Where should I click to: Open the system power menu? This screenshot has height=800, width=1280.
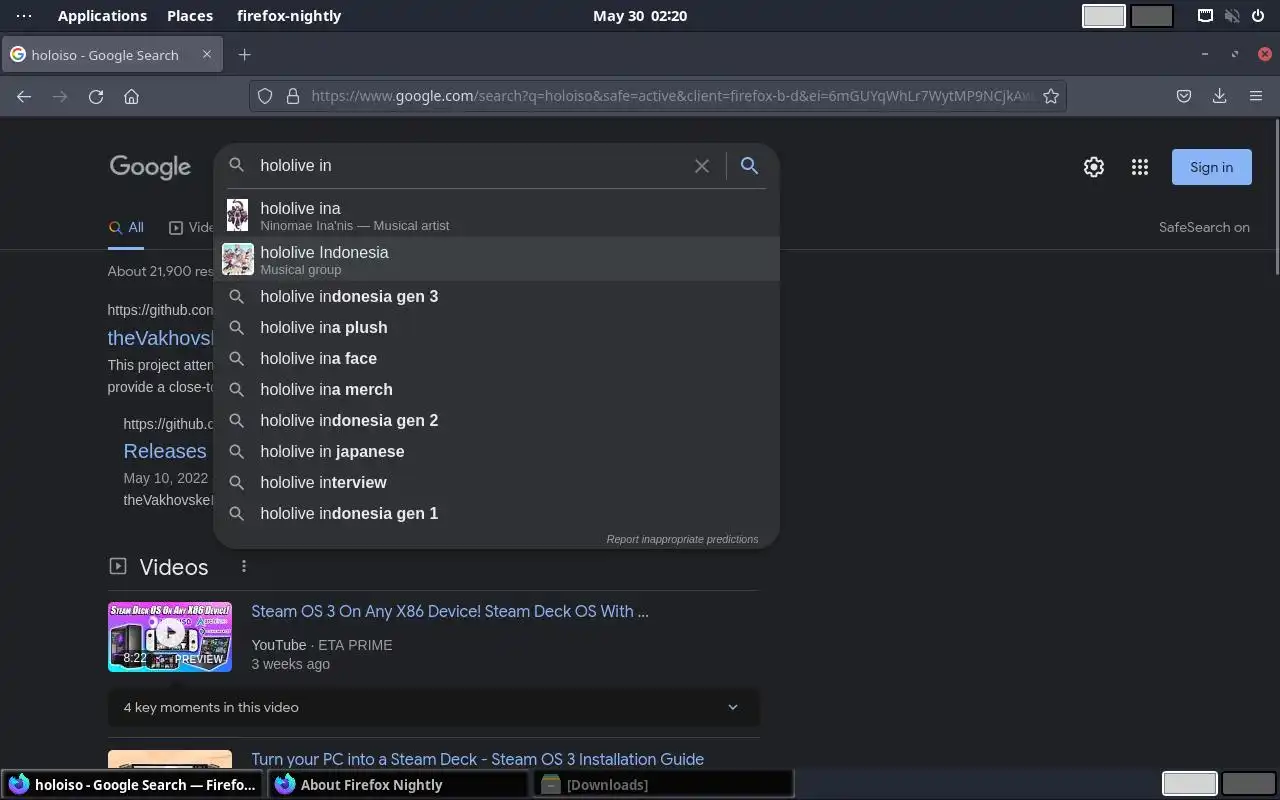pos(1257,15)
